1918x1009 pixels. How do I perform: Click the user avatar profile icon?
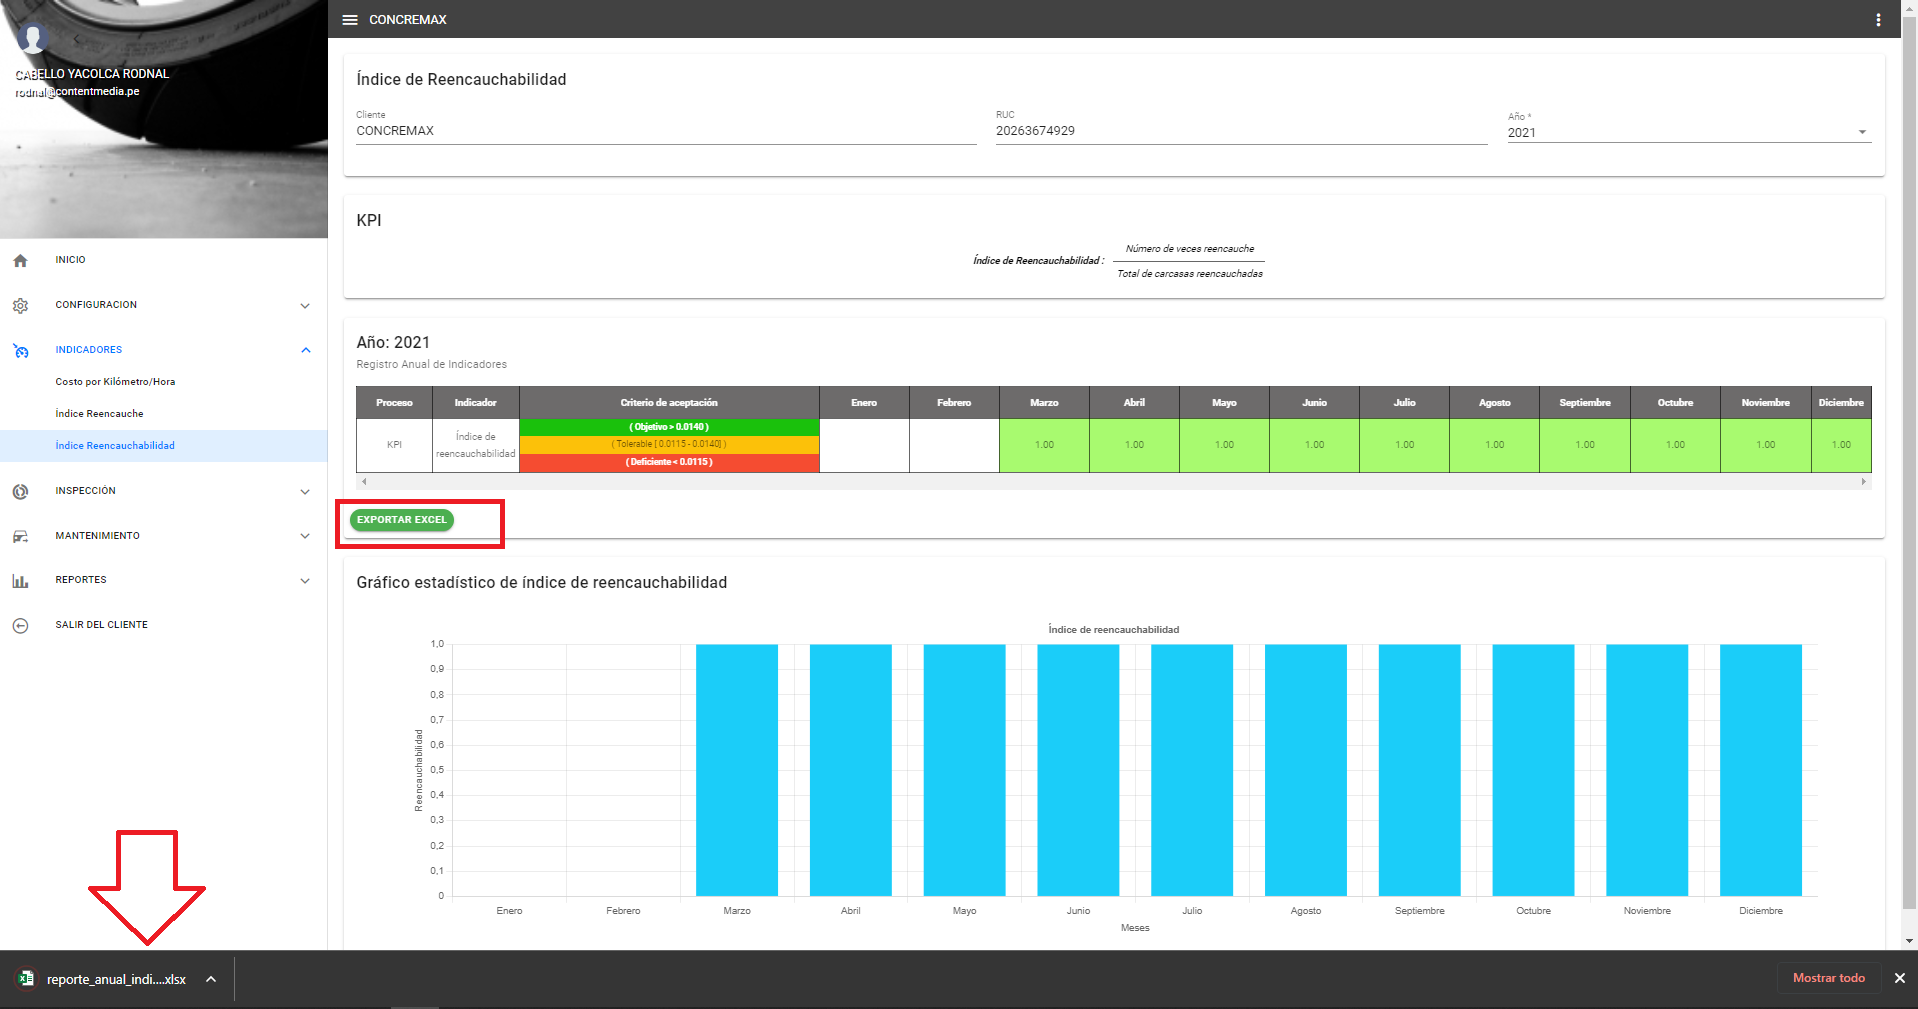click(x=33, y=38)
